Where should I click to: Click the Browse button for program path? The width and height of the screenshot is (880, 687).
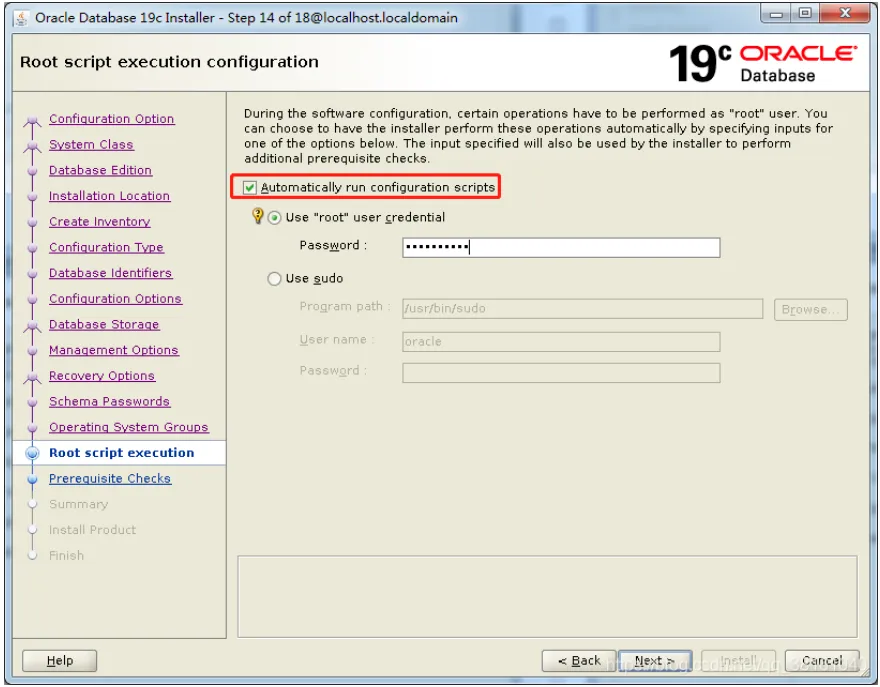pos(811,309)
